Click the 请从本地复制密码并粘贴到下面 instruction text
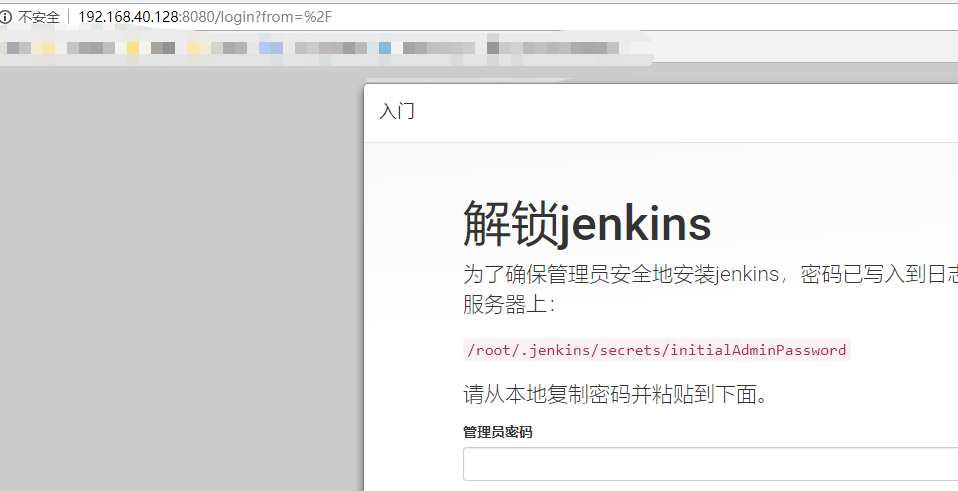Viewport: 958px width, 491px height. [615, 395]
